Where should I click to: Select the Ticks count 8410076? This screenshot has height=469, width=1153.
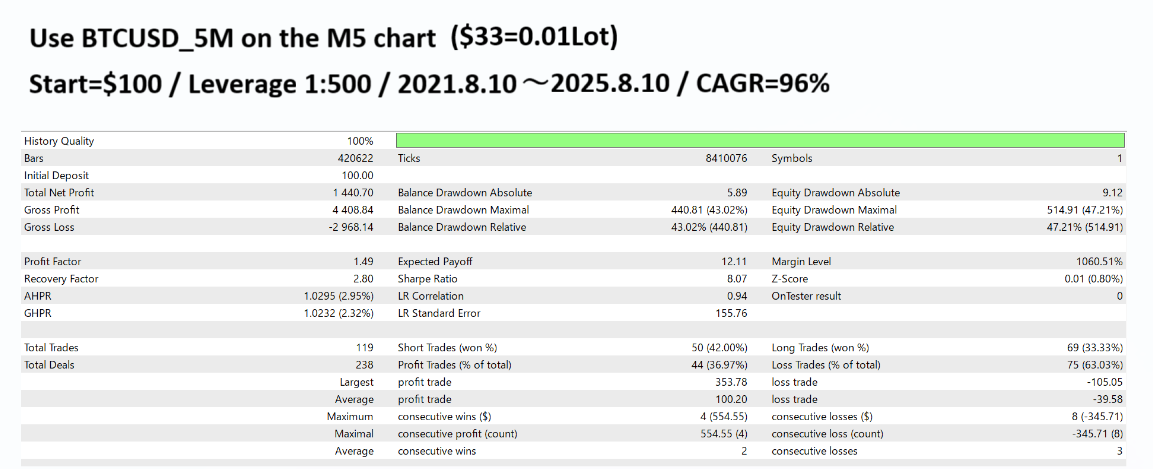pos(726,158)
